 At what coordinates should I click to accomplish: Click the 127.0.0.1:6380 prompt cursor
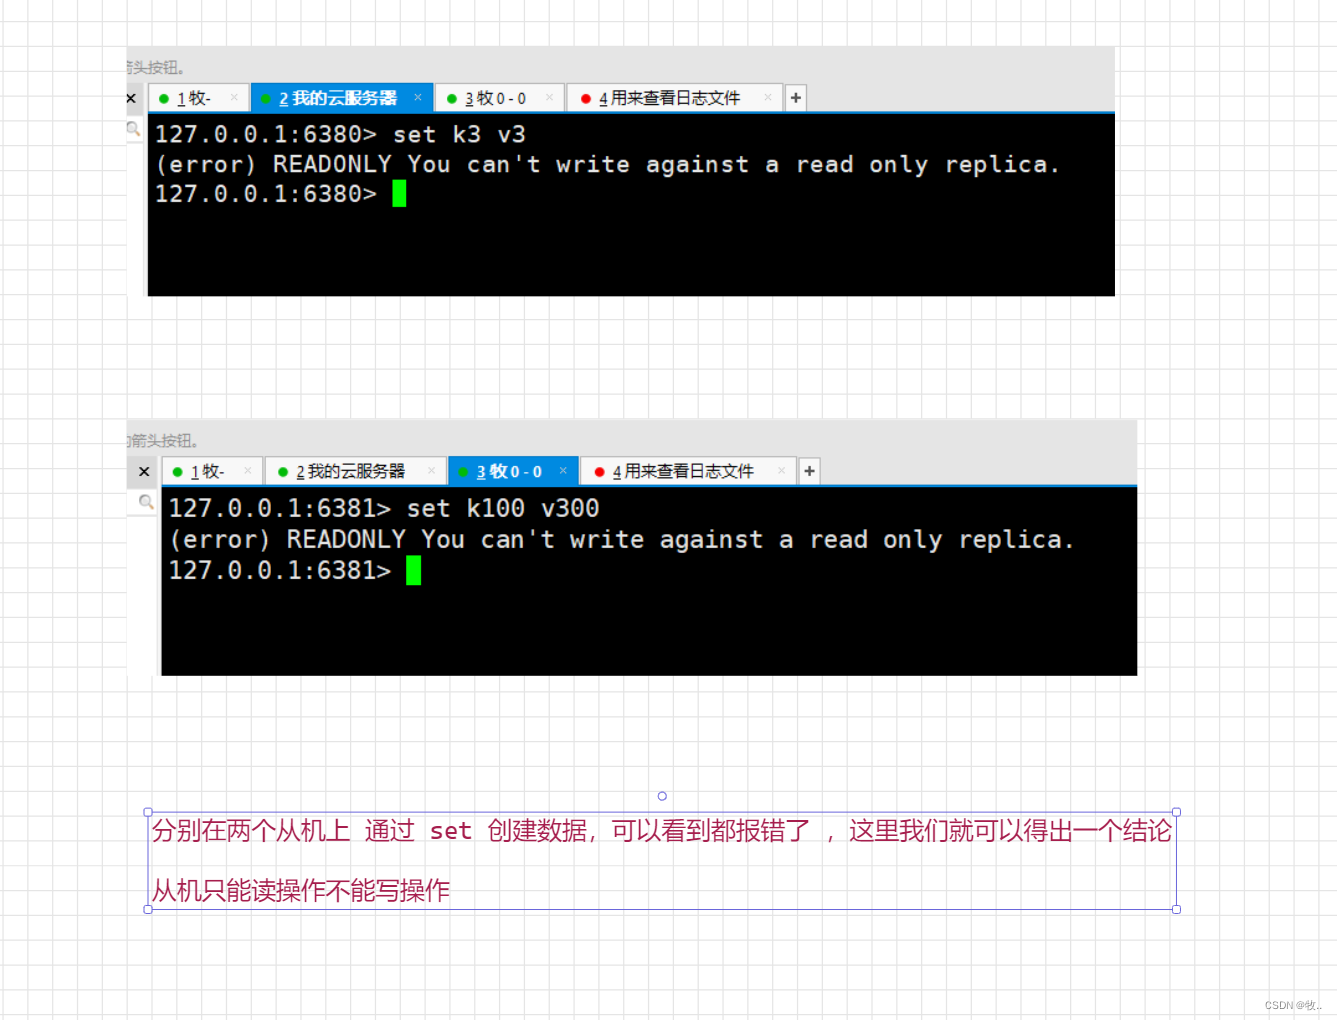tap(399, 194)
